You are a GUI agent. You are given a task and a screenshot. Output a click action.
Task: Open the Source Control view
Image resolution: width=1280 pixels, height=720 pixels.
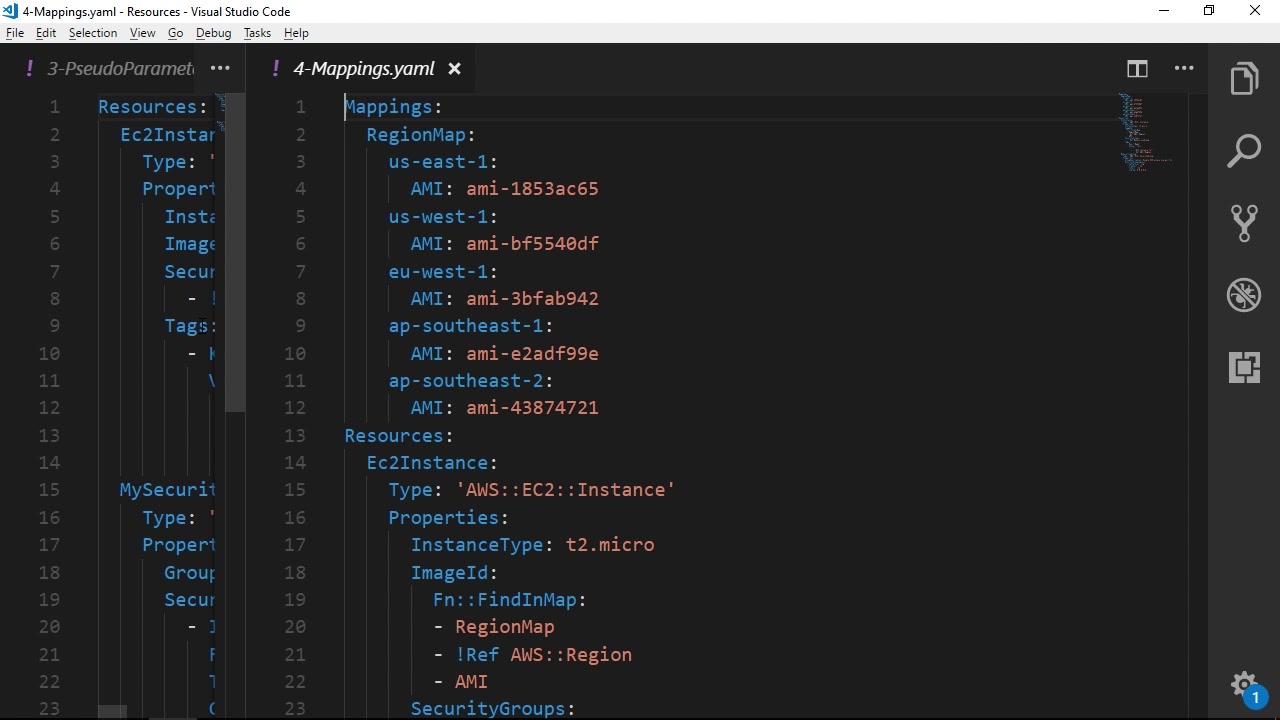[1244, 223]
